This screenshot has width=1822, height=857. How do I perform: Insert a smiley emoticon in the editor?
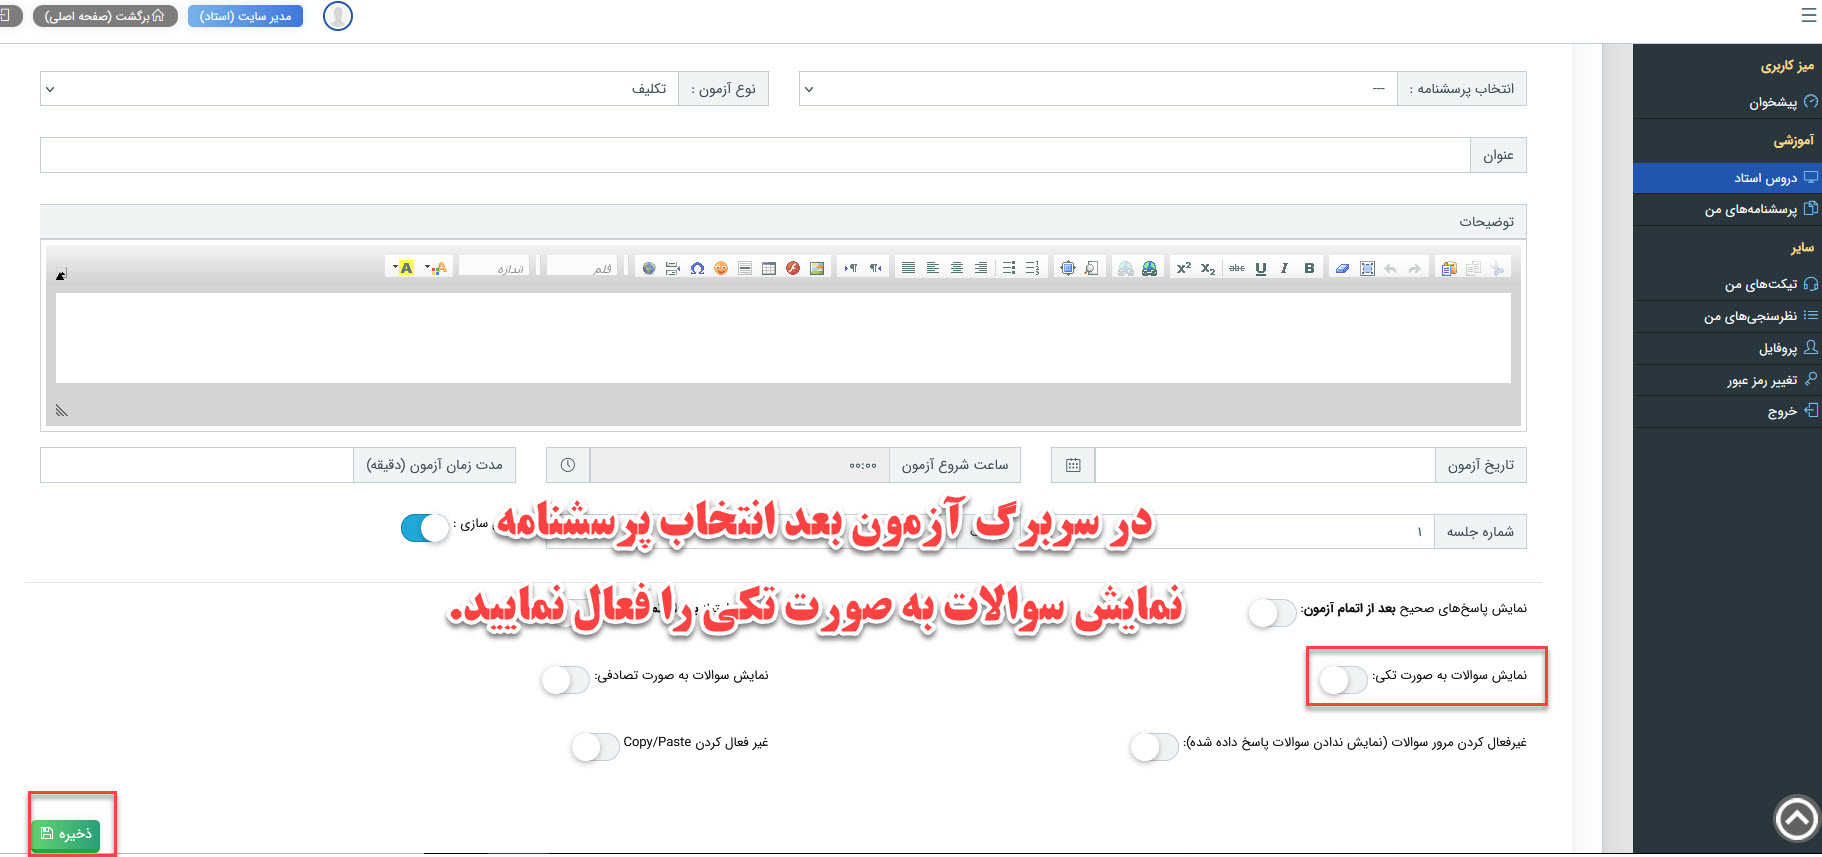(721, 268)
